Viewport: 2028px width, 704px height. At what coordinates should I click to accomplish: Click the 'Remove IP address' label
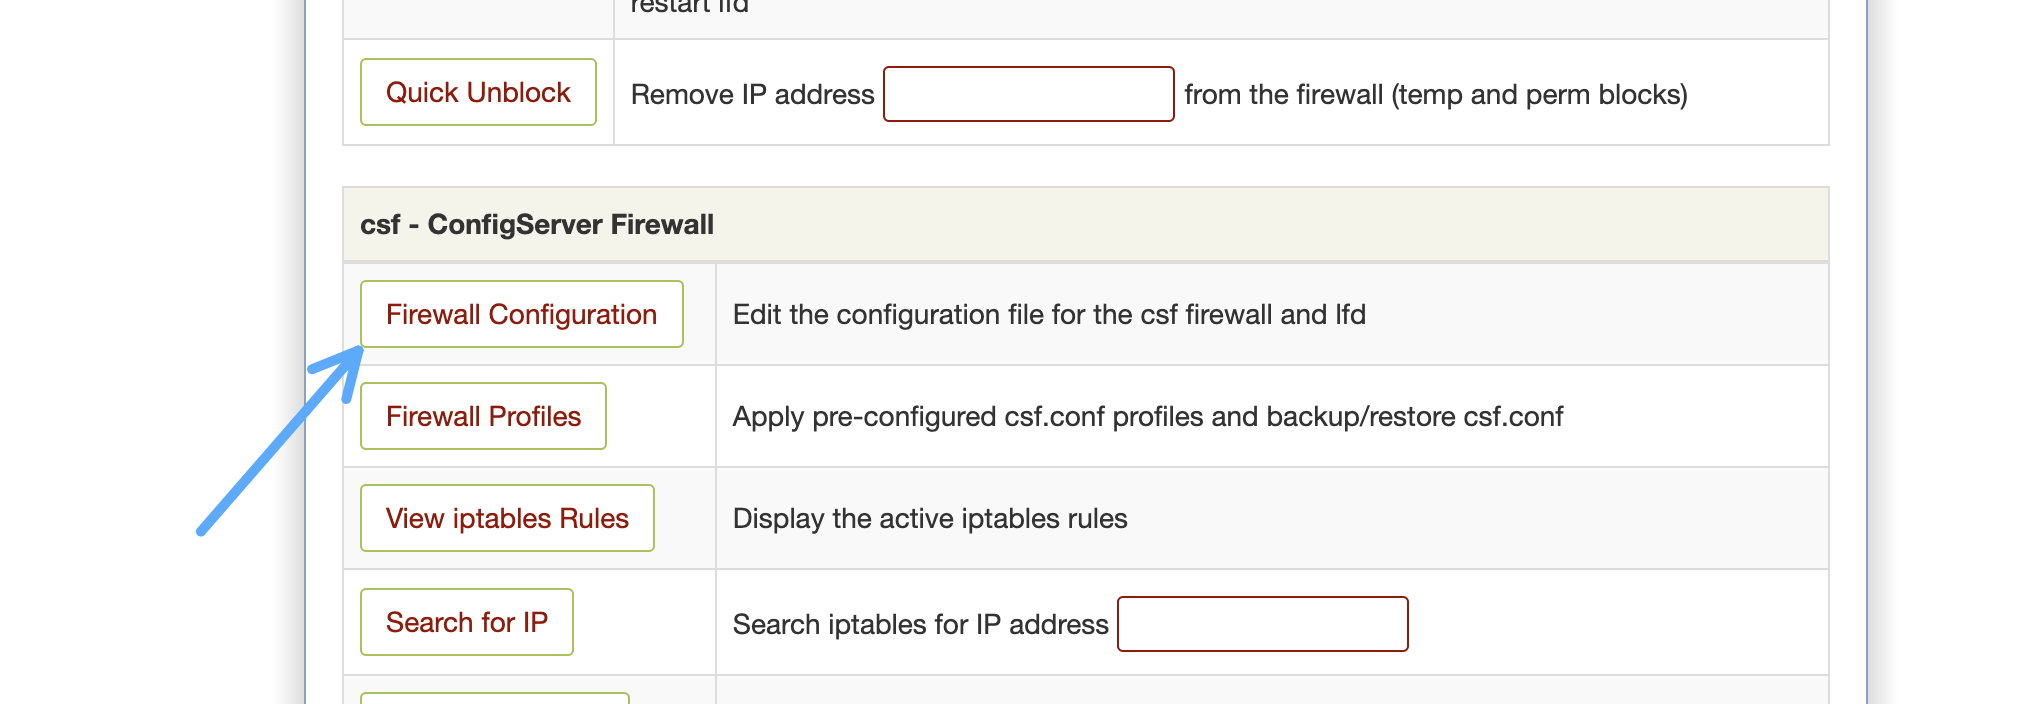point(753,94)
